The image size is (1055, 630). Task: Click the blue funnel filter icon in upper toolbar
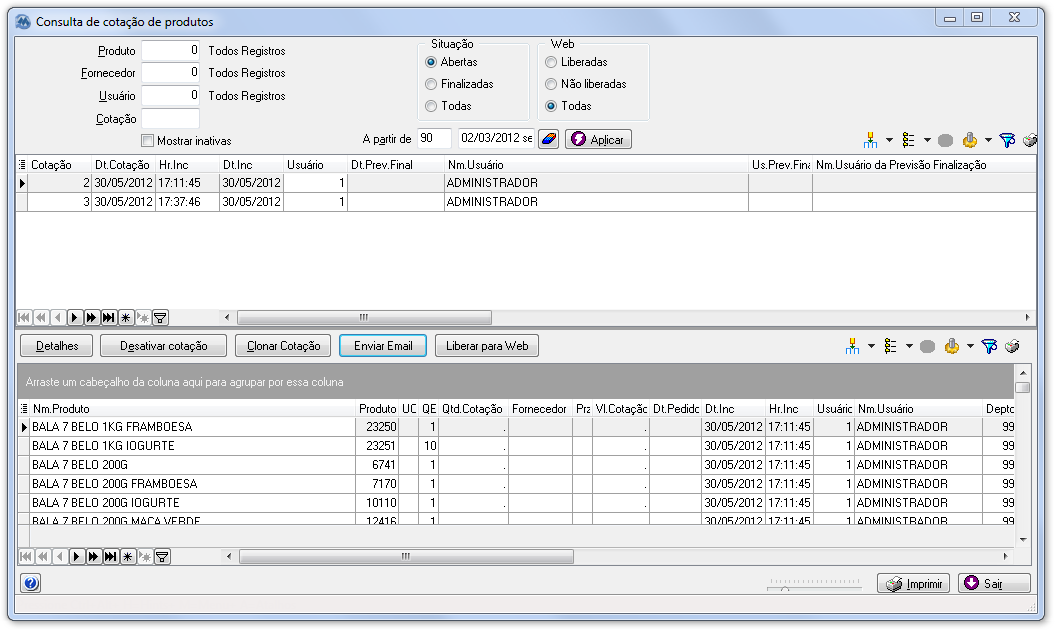point(1007,140)
